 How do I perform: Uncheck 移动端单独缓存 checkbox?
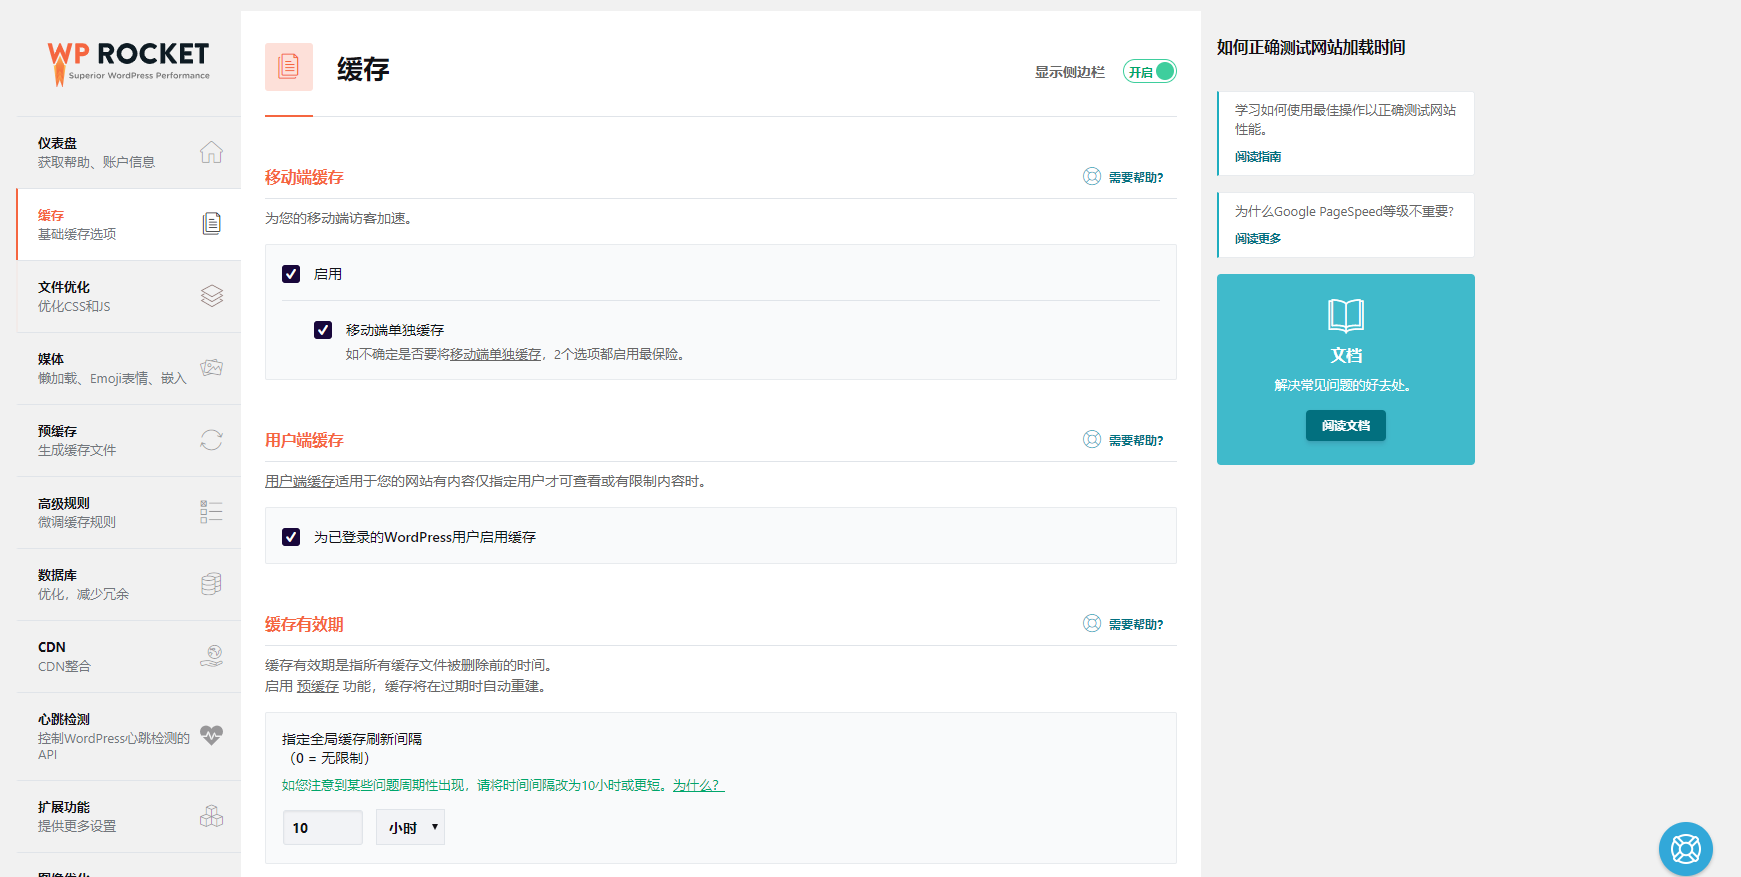[323, 330]
